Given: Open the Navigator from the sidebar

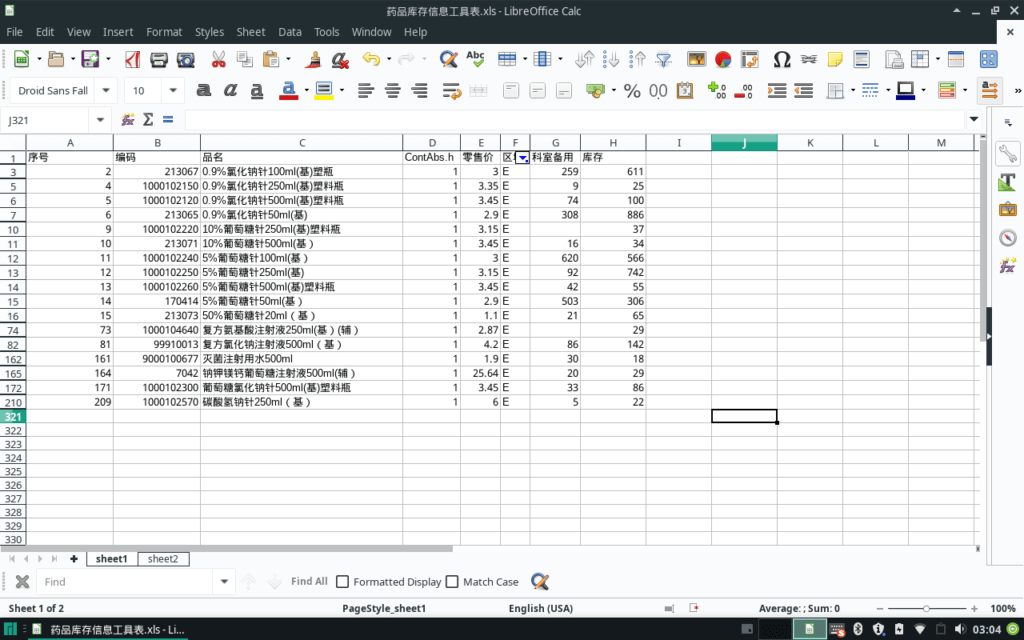Looking at the screenshot, I should [1007, 237].
